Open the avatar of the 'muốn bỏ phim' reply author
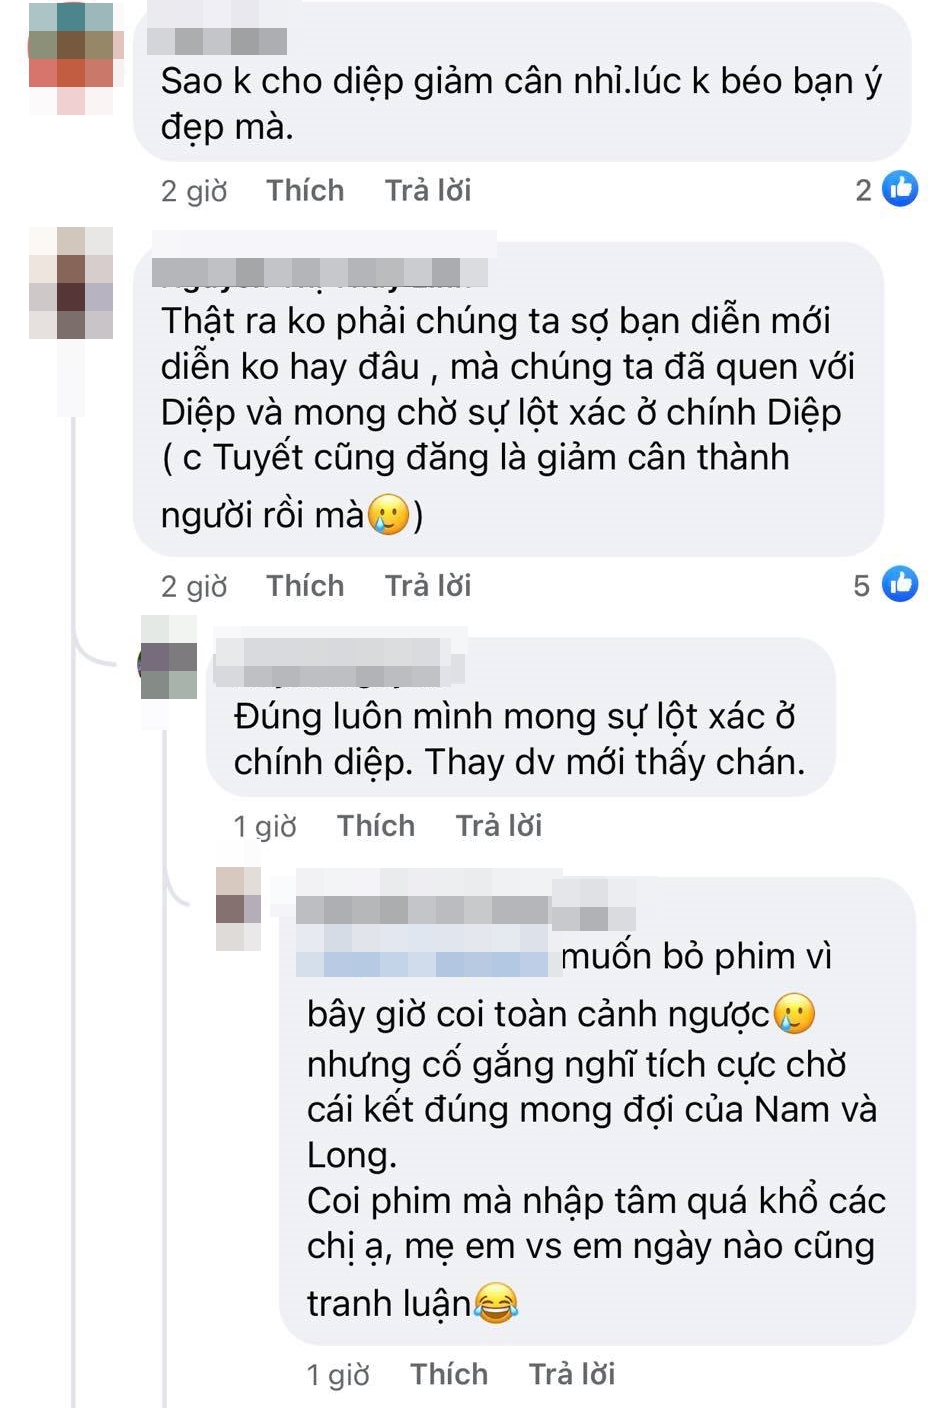 click(238, 908)
